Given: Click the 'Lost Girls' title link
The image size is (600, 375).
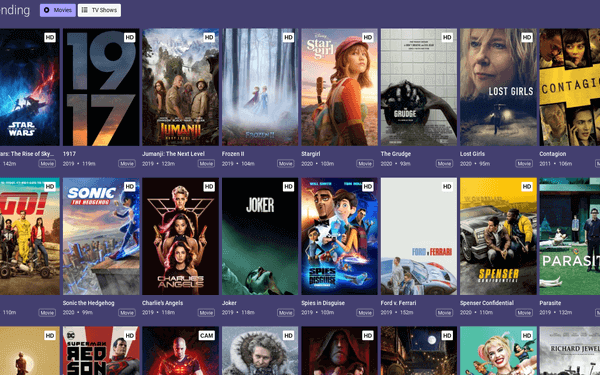Looking at the screenshot, I should 473,154.
